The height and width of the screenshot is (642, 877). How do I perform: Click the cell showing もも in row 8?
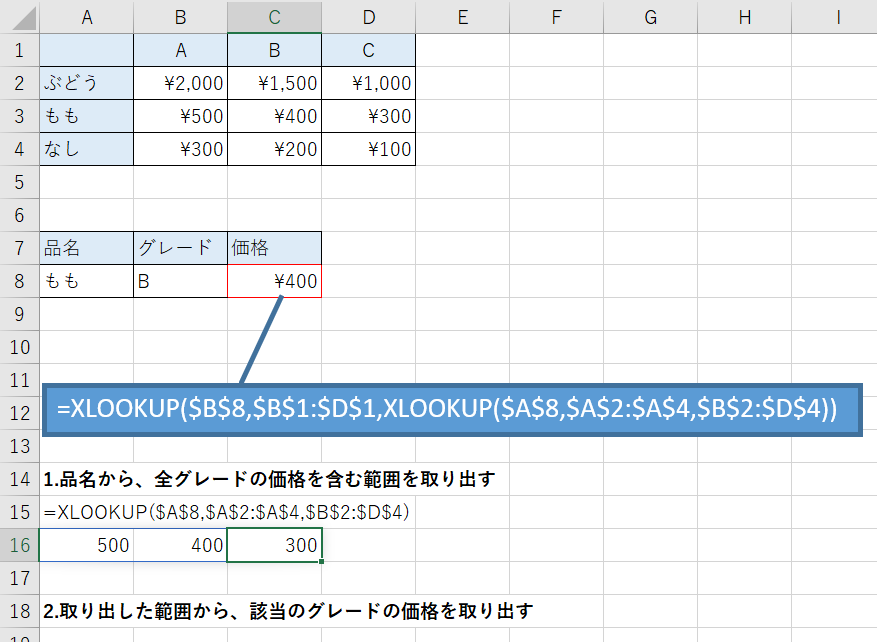pos(85,281)
